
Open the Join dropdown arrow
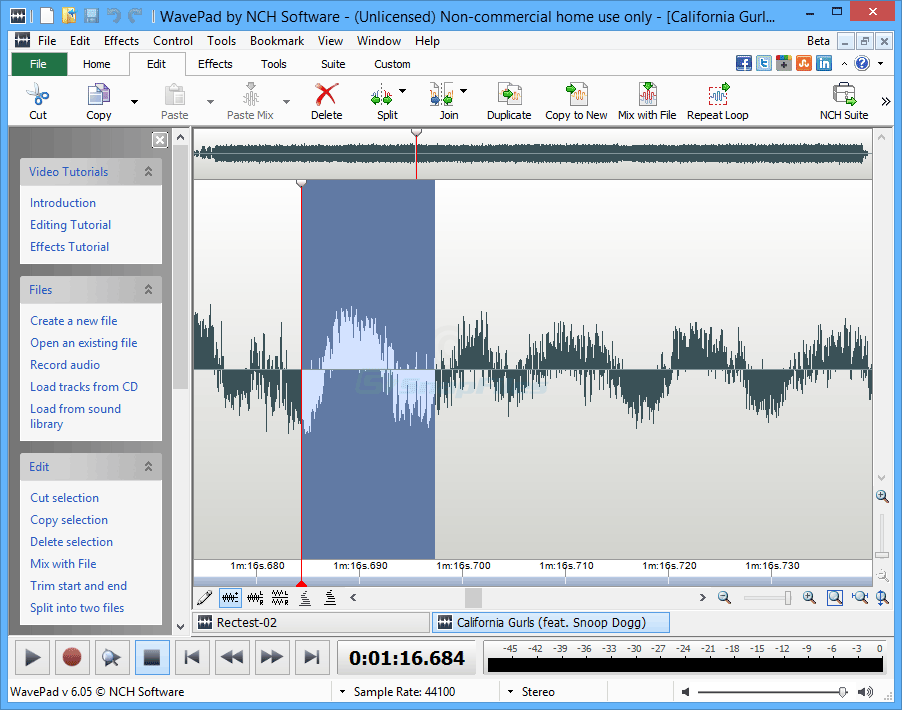[464, 90]
